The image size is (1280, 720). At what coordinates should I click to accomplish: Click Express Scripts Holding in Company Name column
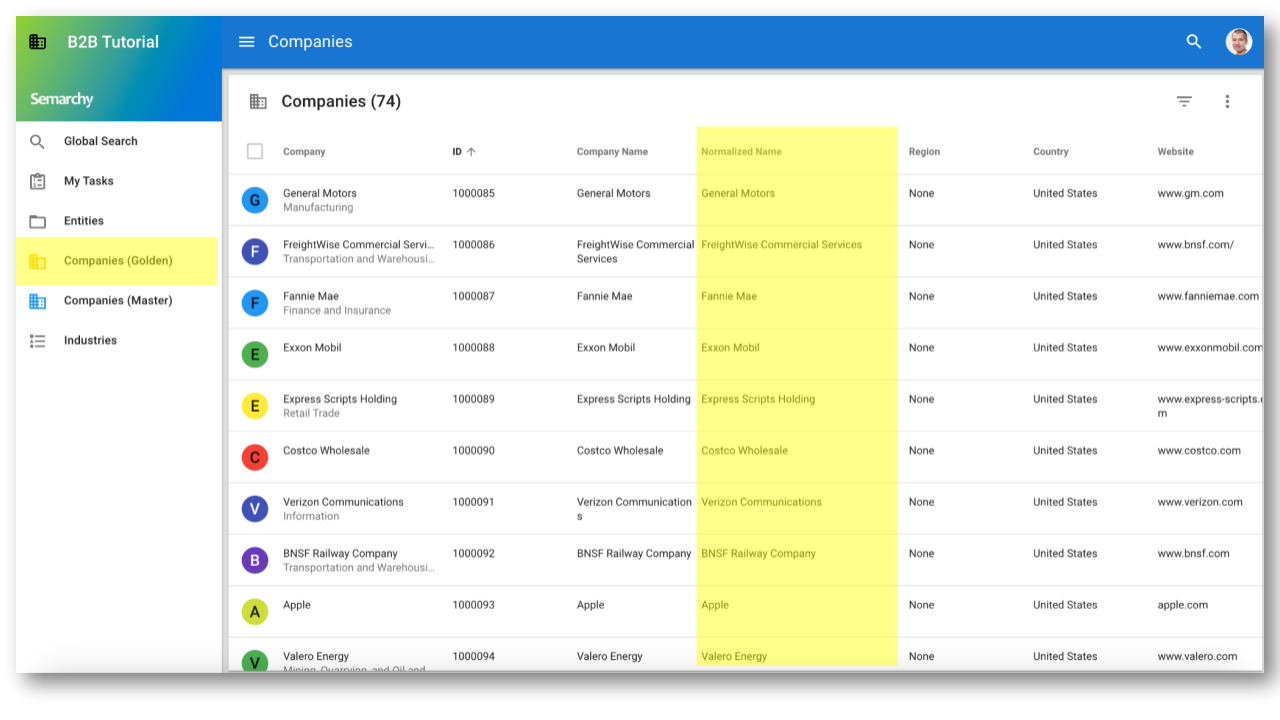click(634, 399)
